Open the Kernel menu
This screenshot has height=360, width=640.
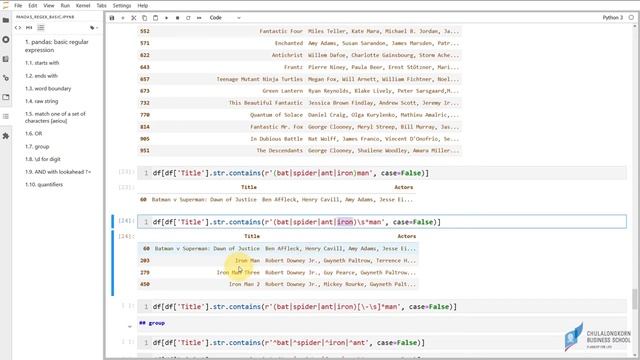pyautogui.click(x=83, y=6)
